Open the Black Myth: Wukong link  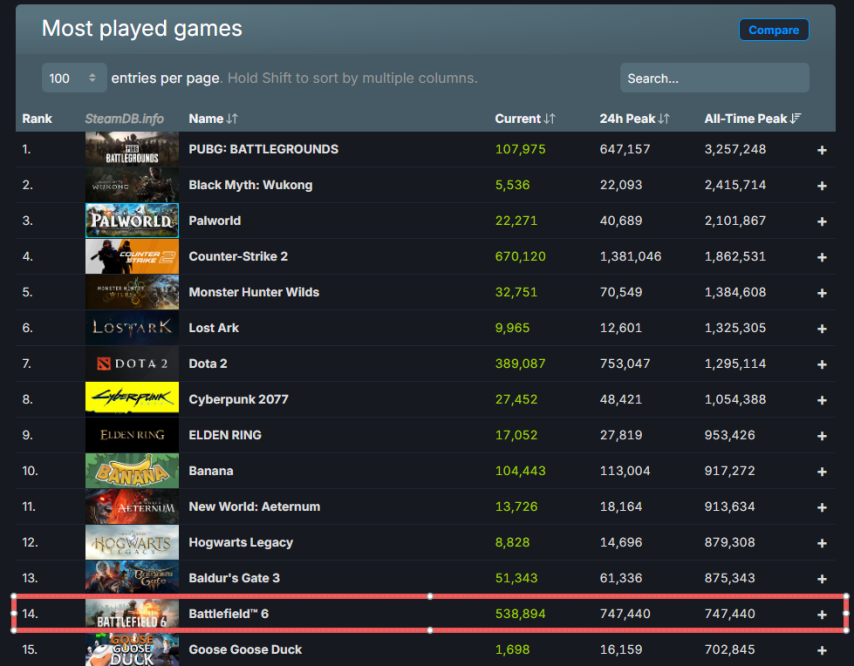[250, 185]
